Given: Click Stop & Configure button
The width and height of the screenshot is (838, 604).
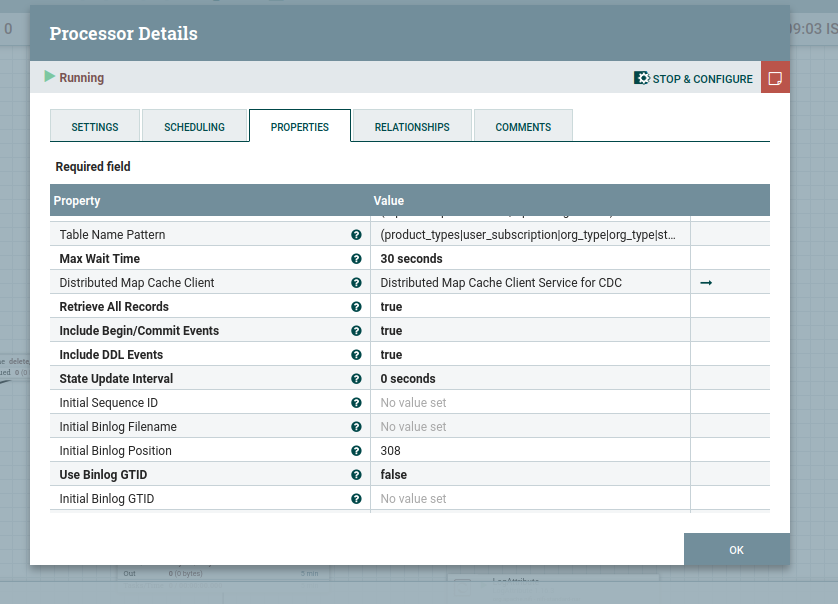Looking at the screenshot, I should [693, 79].
